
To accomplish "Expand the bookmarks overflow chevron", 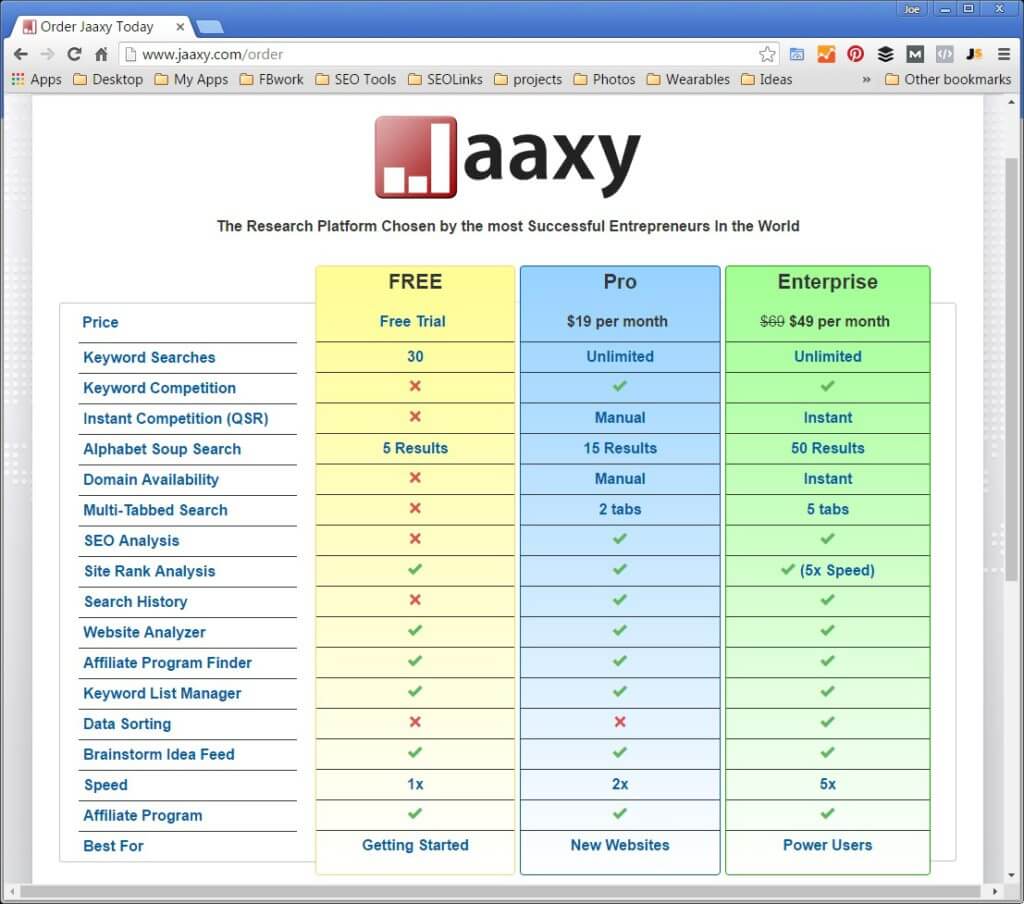I will pyautogui.click(x=867, y=80).
